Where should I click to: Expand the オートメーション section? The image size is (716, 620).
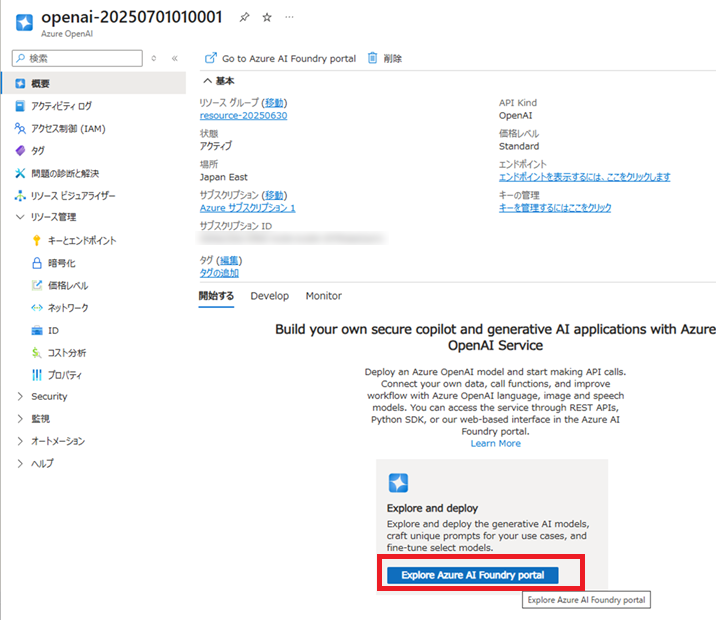[20, 441]
